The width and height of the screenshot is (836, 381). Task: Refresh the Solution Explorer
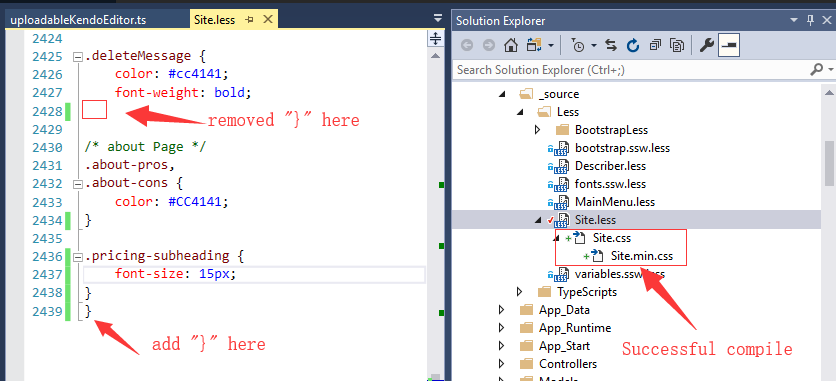(x=633, y=46)
